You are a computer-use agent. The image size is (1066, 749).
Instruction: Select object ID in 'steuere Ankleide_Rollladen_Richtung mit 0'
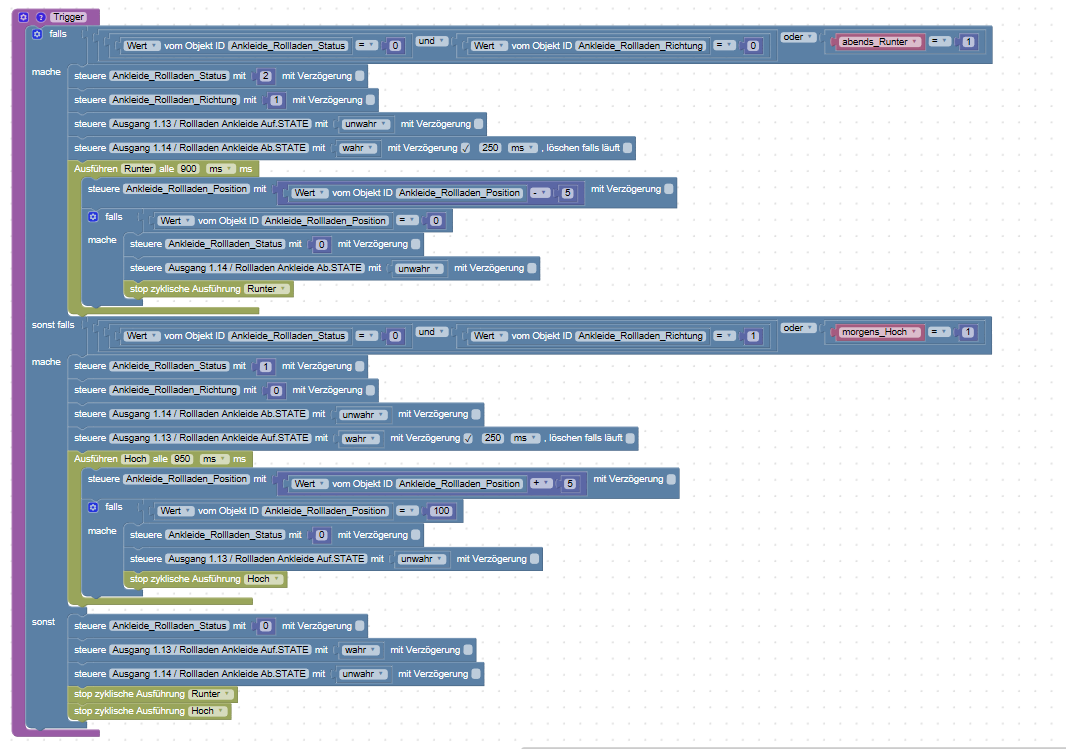[175, 390]
